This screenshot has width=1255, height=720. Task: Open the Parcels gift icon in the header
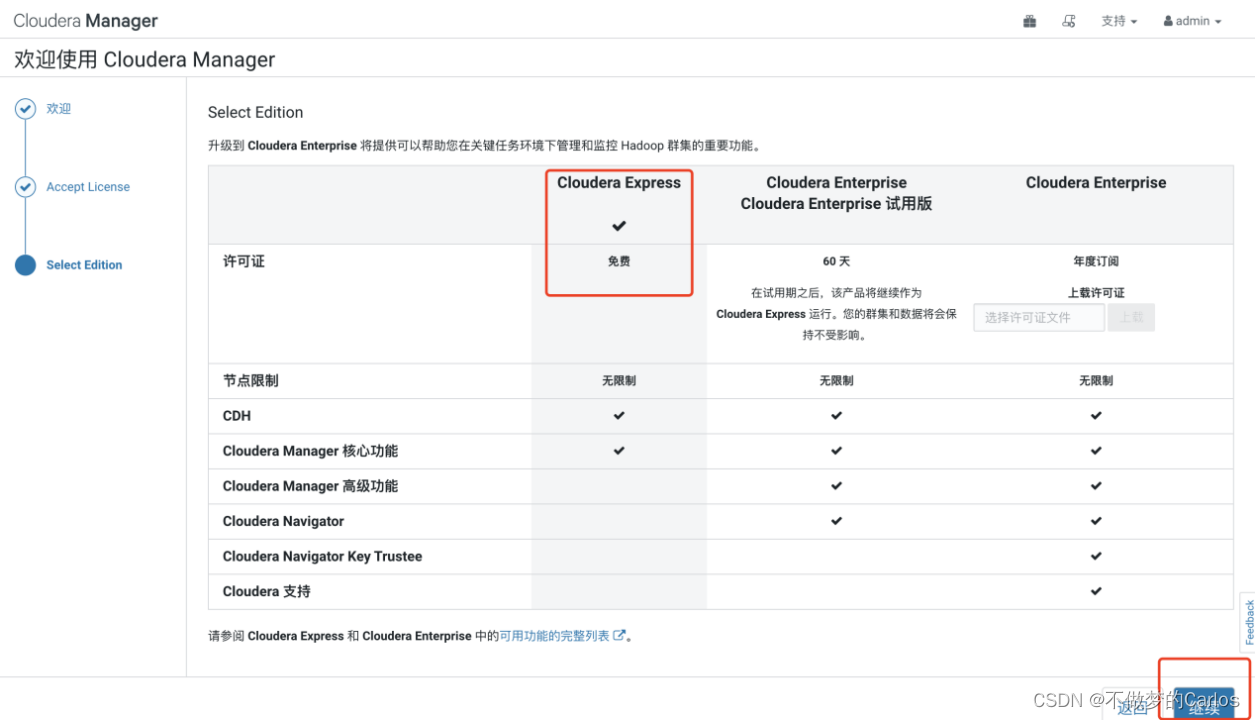click(x=1029, y=20)
